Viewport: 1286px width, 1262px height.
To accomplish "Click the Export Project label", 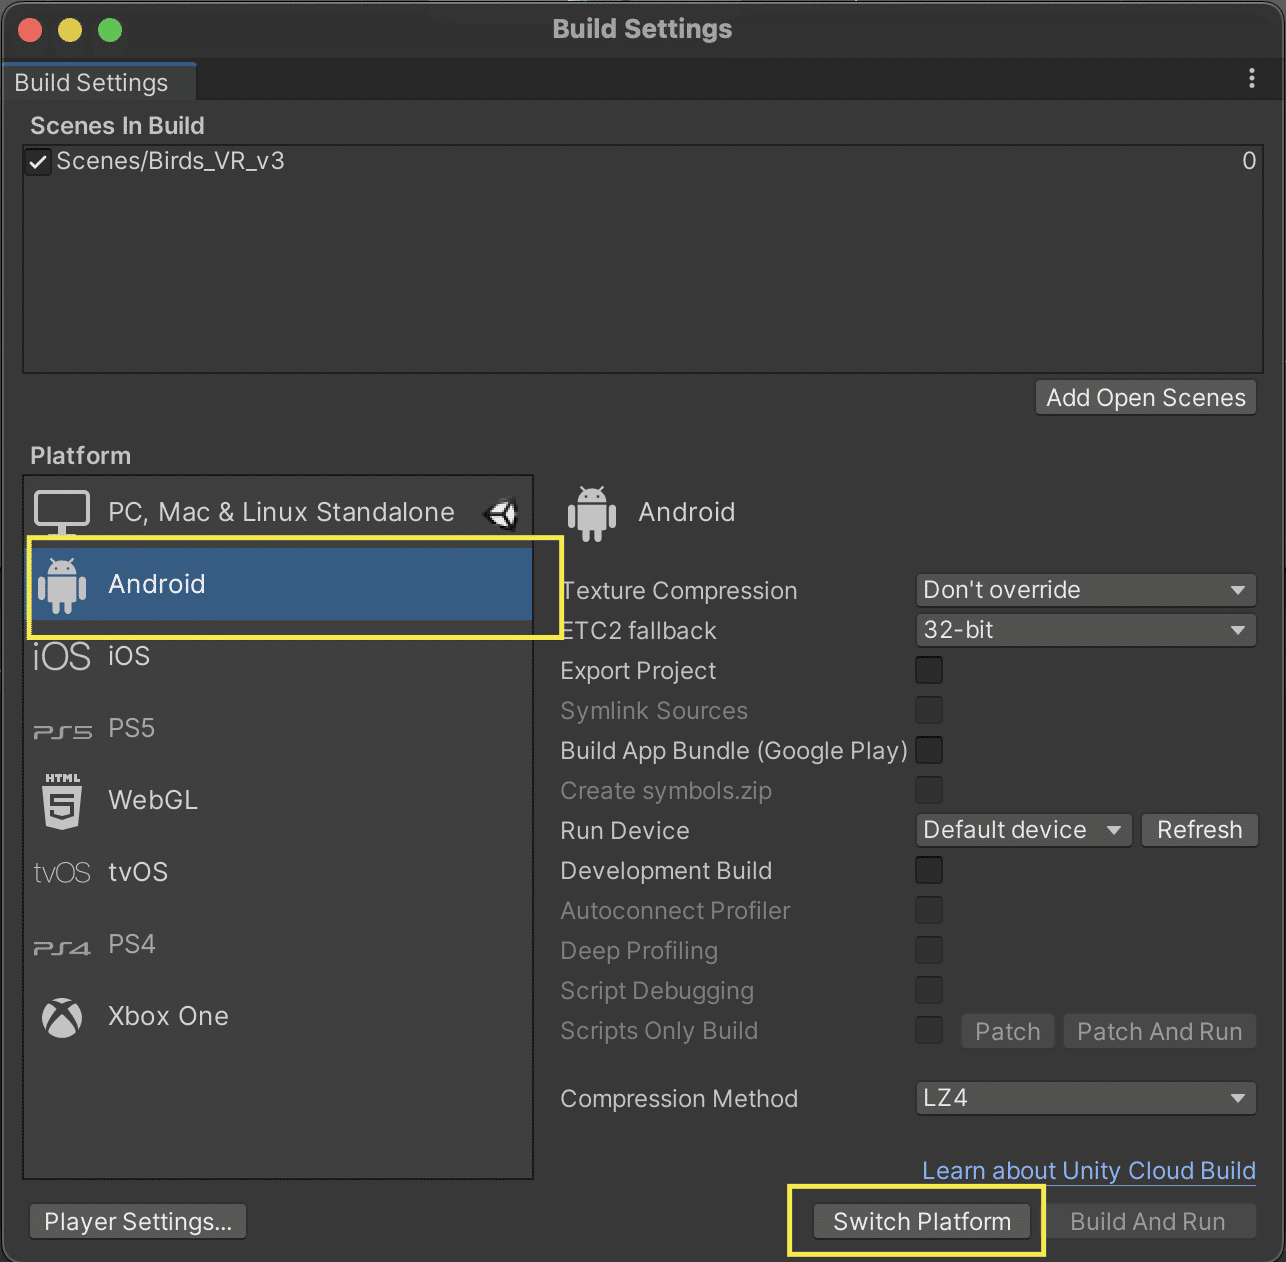I will point(638,671).
